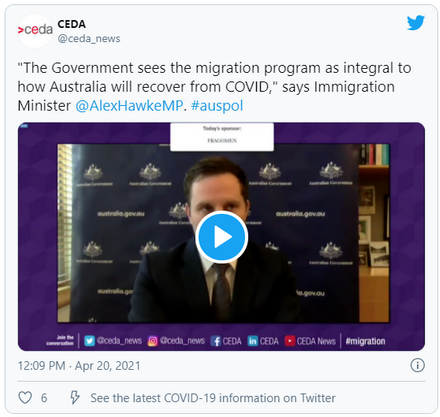The image size is (440, 417).
Task: Open tweet timestamp 12:09 PM Apr 20, 2021
Action: coord(79,366)
